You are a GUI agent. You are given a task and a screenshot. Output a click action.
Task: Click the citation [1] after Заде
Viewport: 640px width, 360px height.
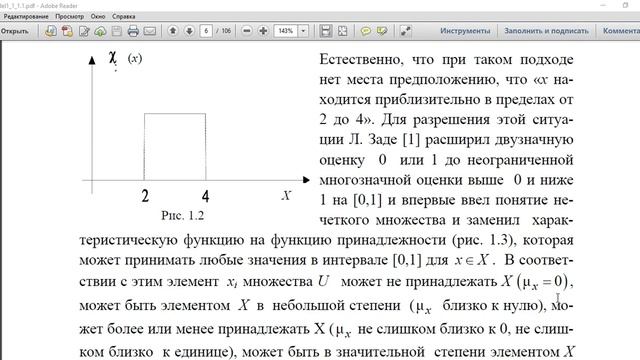(x=411, y=140)
